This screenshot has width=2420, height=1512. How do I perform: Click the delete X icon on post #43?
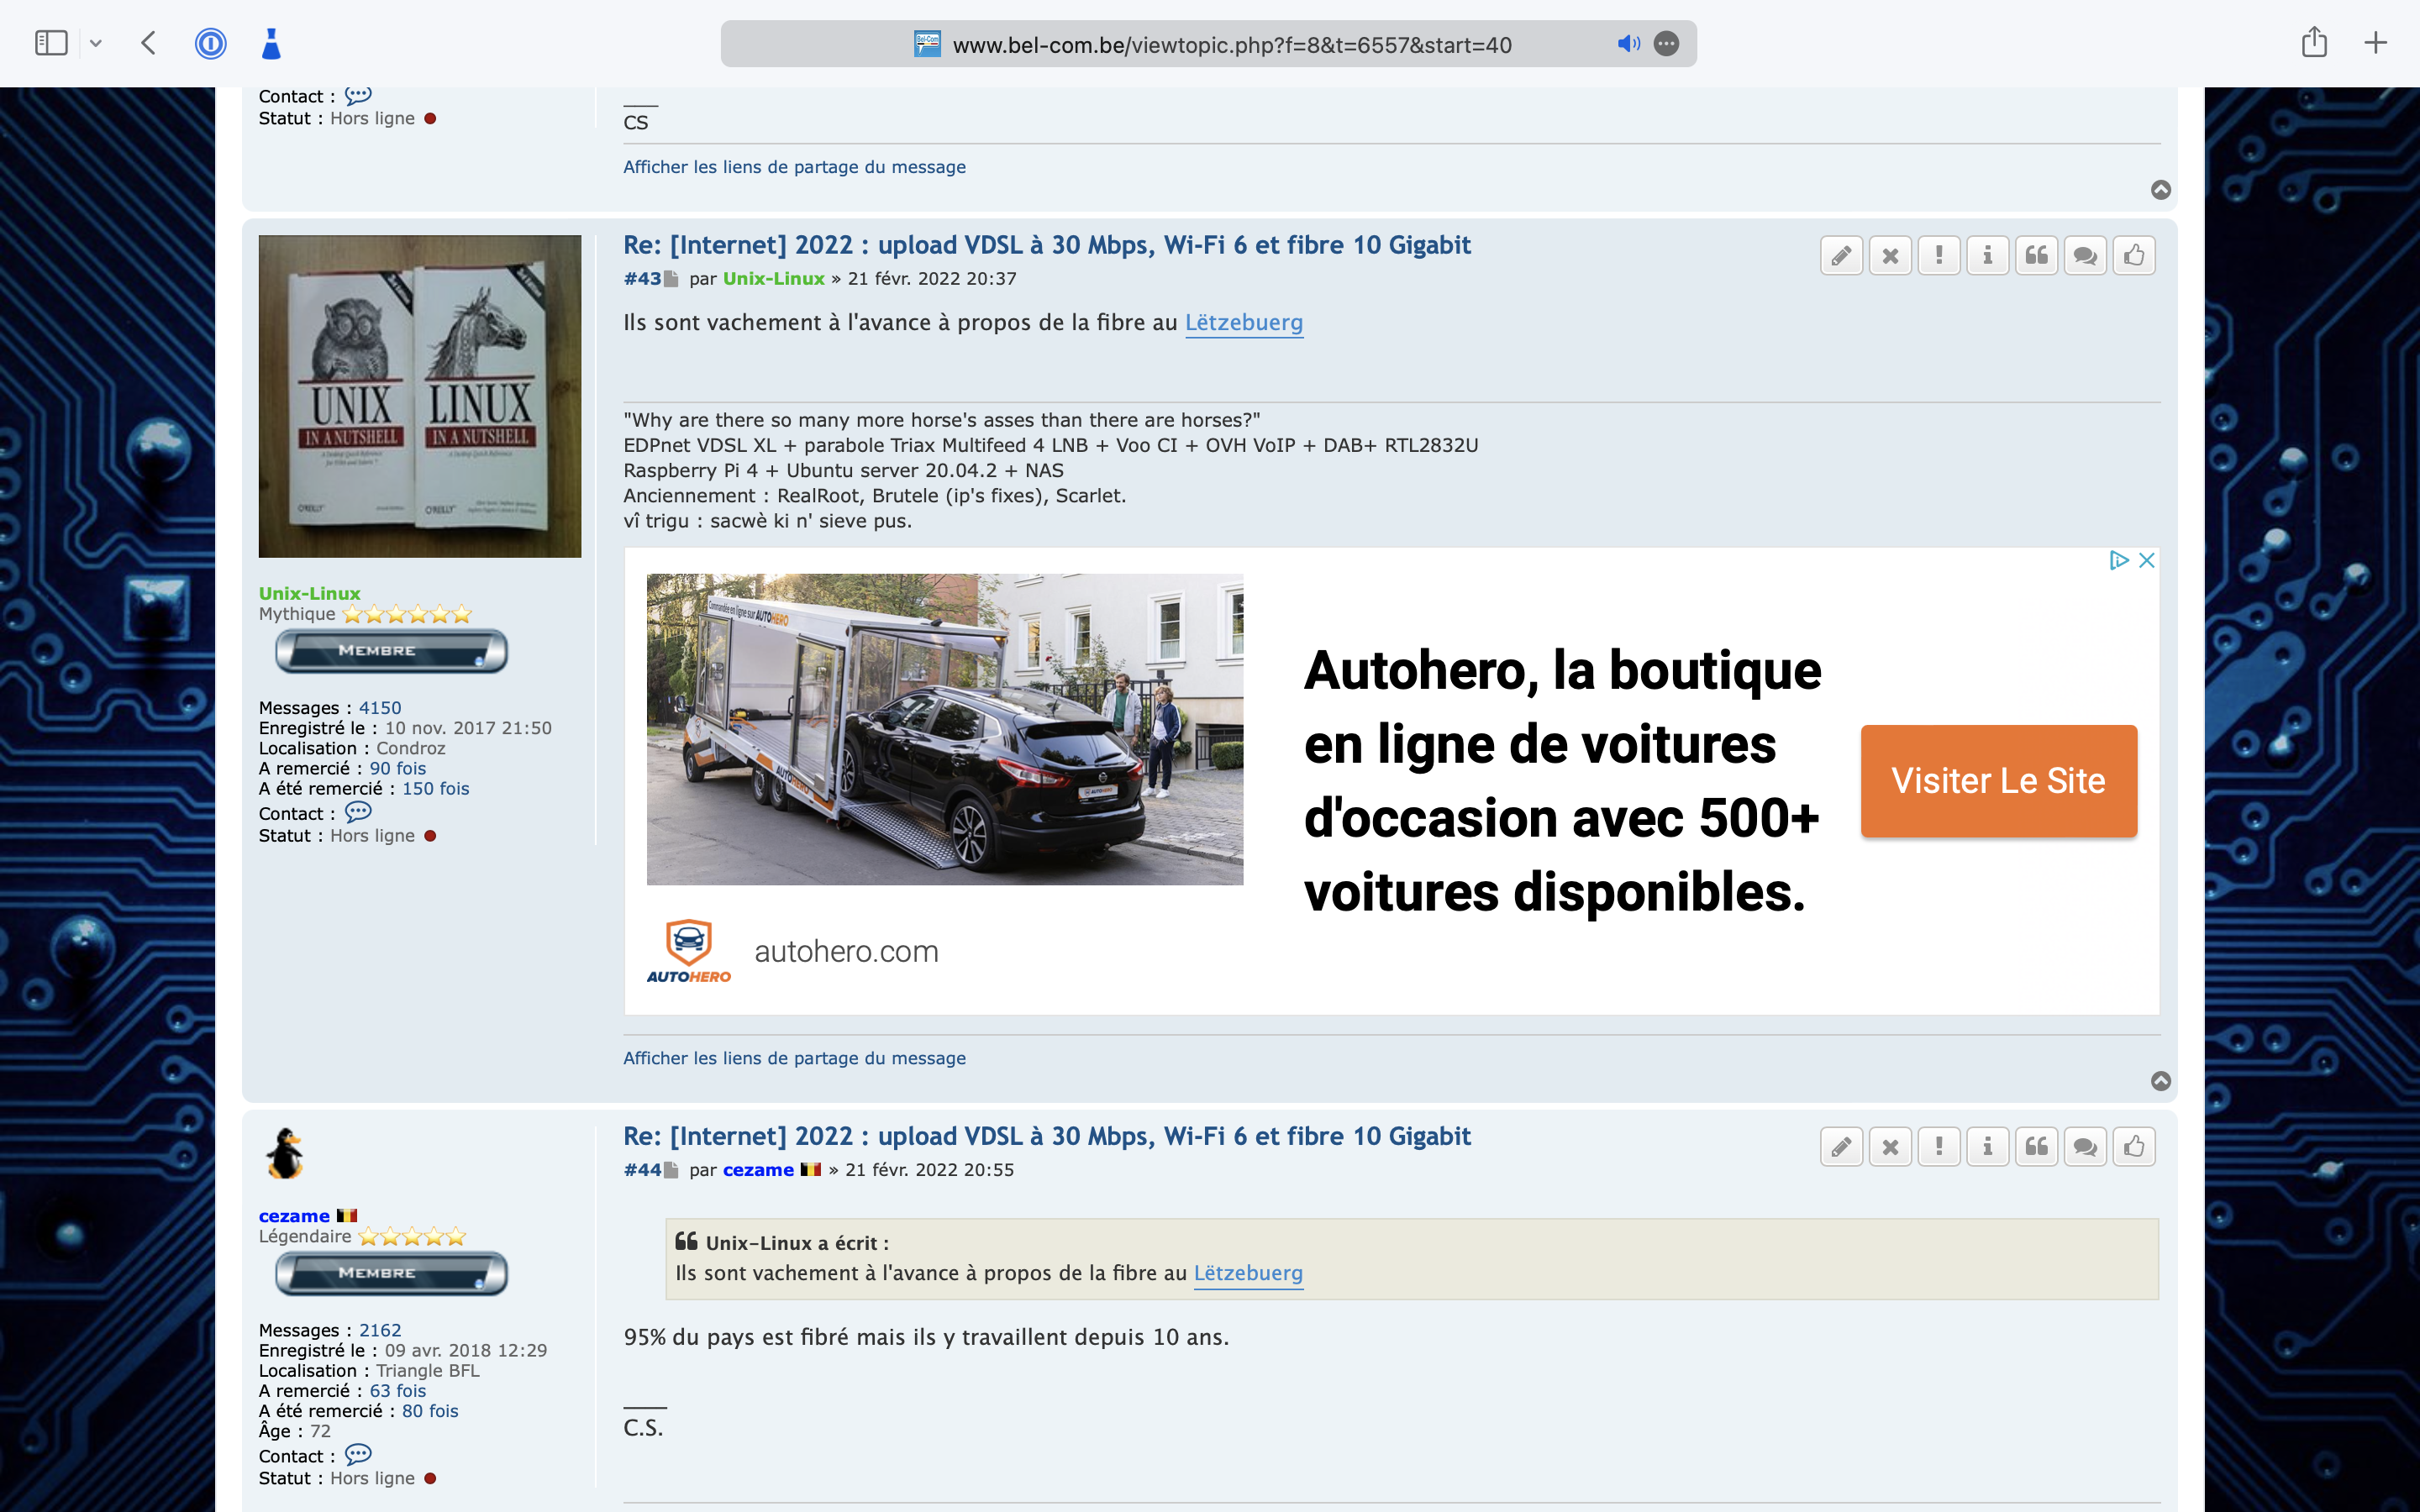point(1890,256)
